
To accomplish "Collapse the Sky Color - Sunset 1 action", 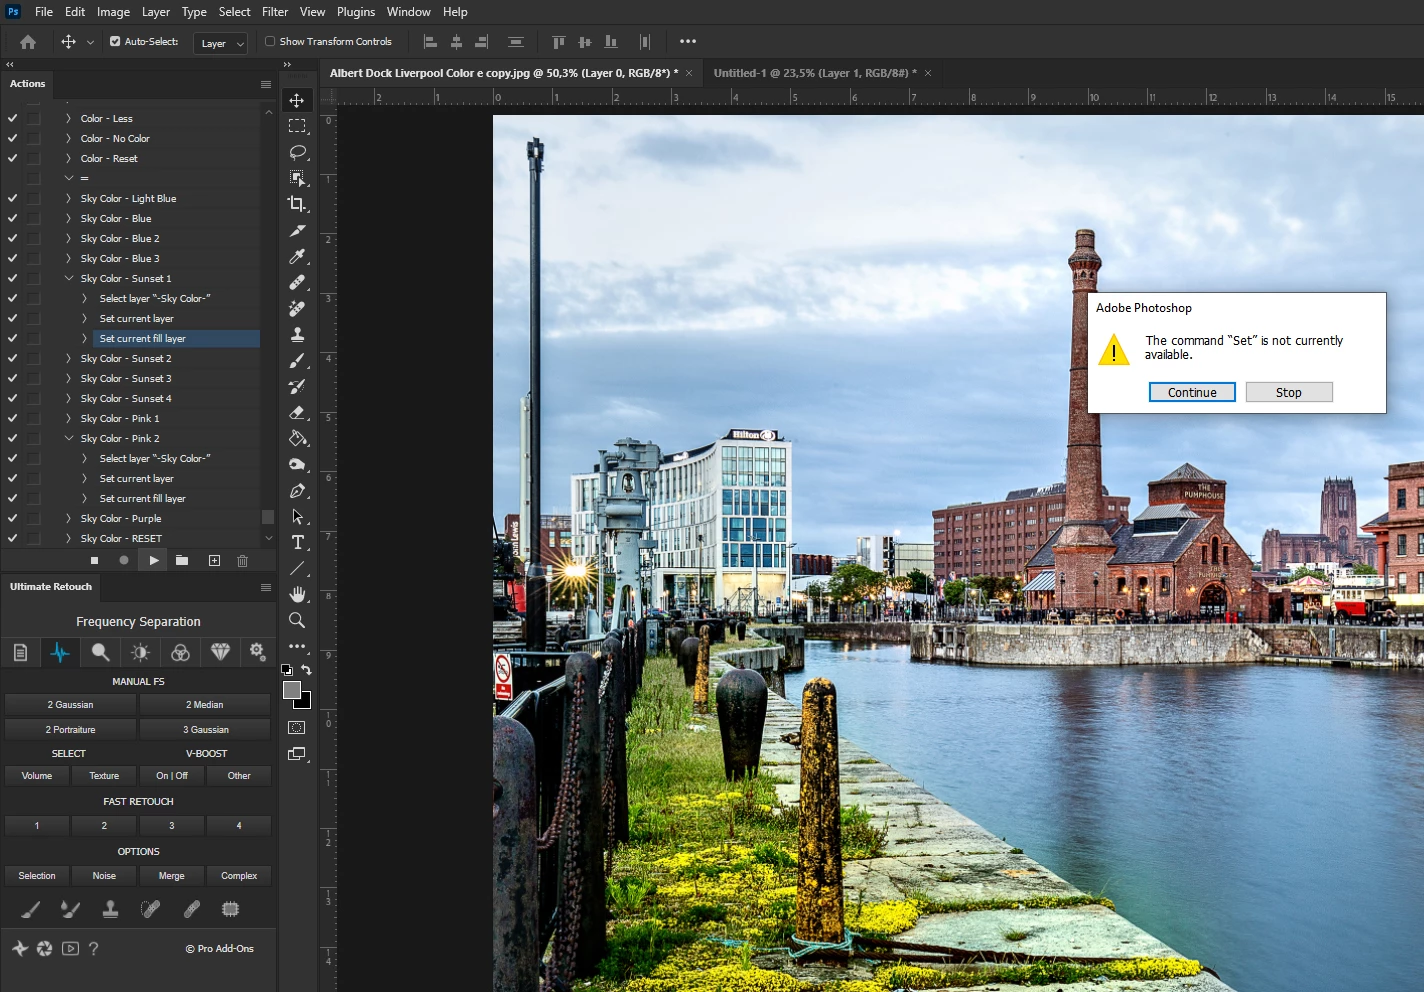I will pos(69,278).
